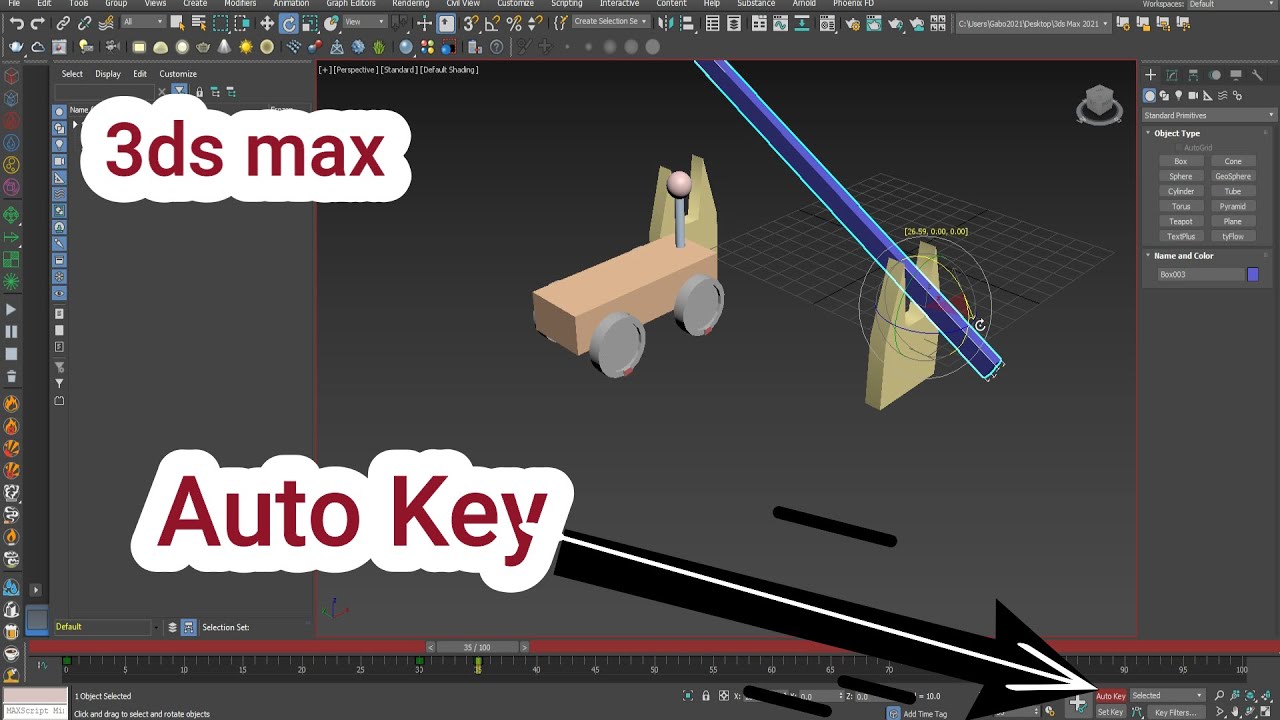Open Scene Explorer Display menu
1280x720 pixels.
pyautogui.click(x=108, y=74)
